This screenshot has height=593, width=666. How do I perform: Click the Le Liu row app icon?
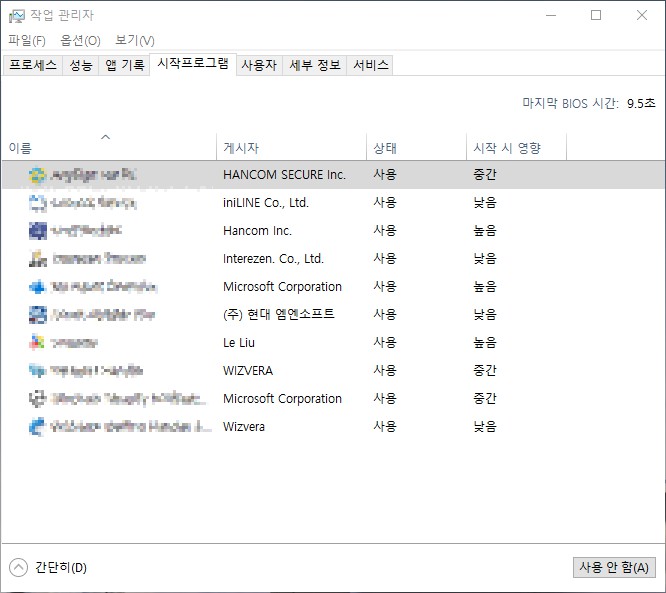point(37,342)
